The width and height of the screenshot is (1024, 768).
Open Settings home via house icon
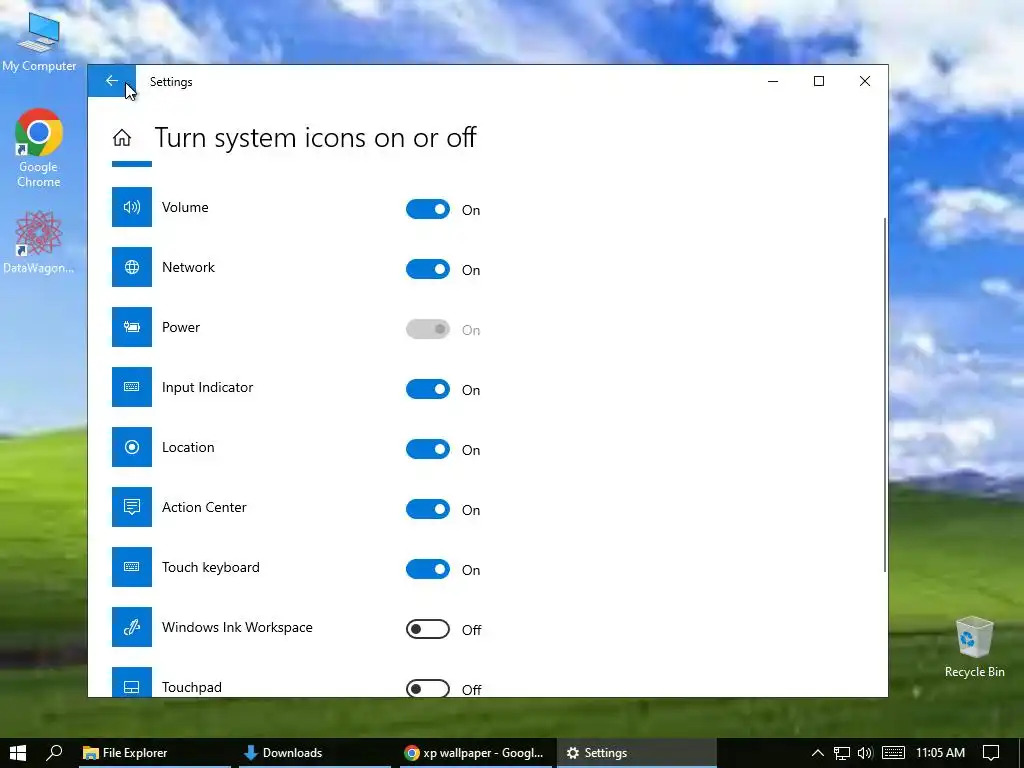tap(121, 138)
